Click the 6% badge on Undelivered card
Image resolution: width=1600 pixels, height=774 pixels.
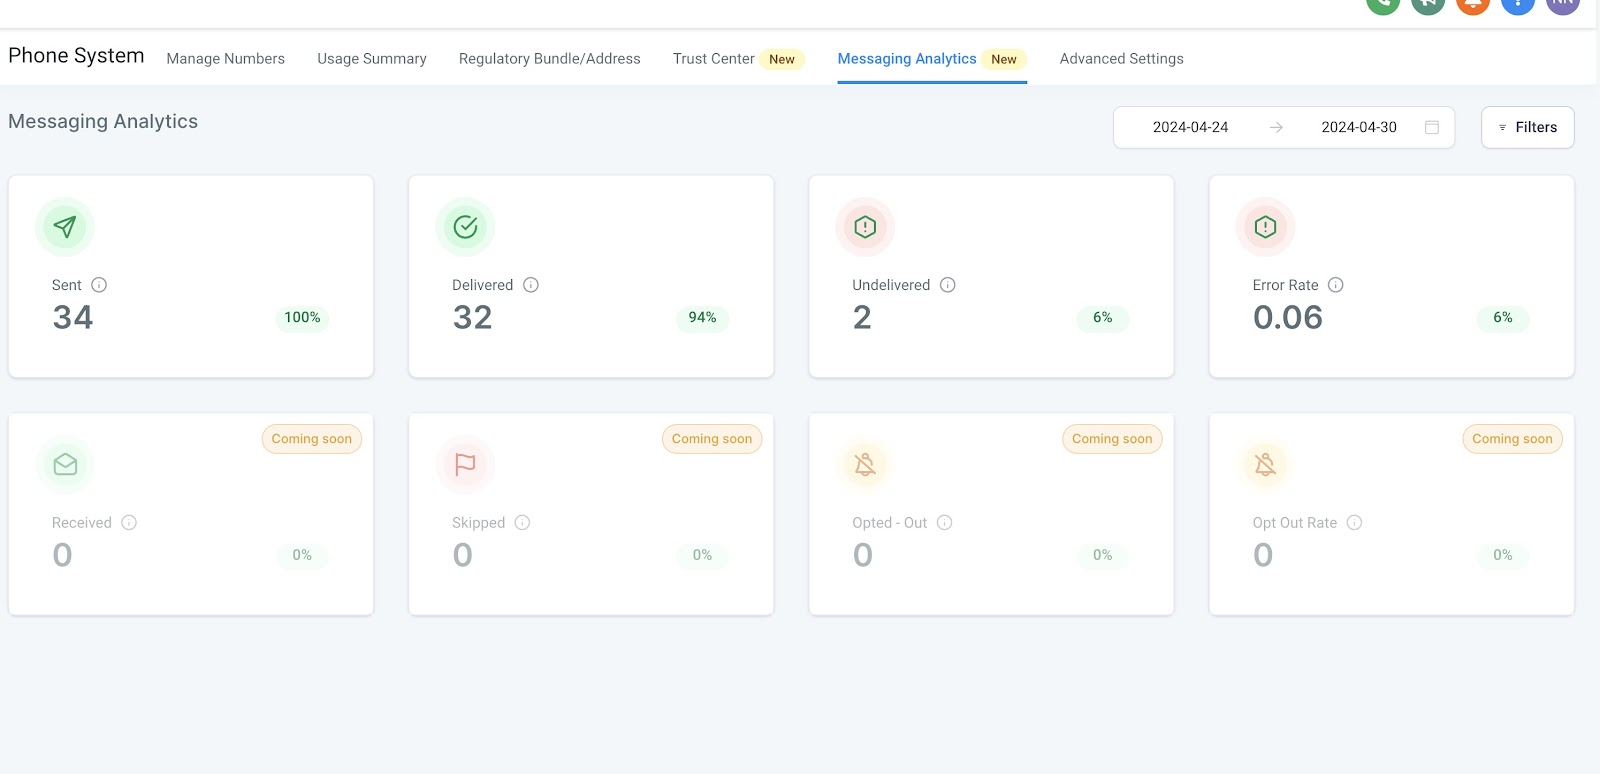(1103, 318)
